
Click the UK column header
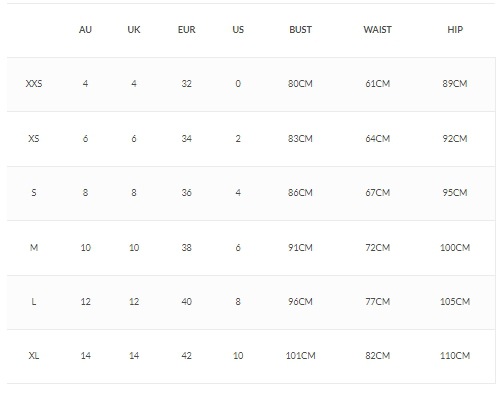point(134,30)
